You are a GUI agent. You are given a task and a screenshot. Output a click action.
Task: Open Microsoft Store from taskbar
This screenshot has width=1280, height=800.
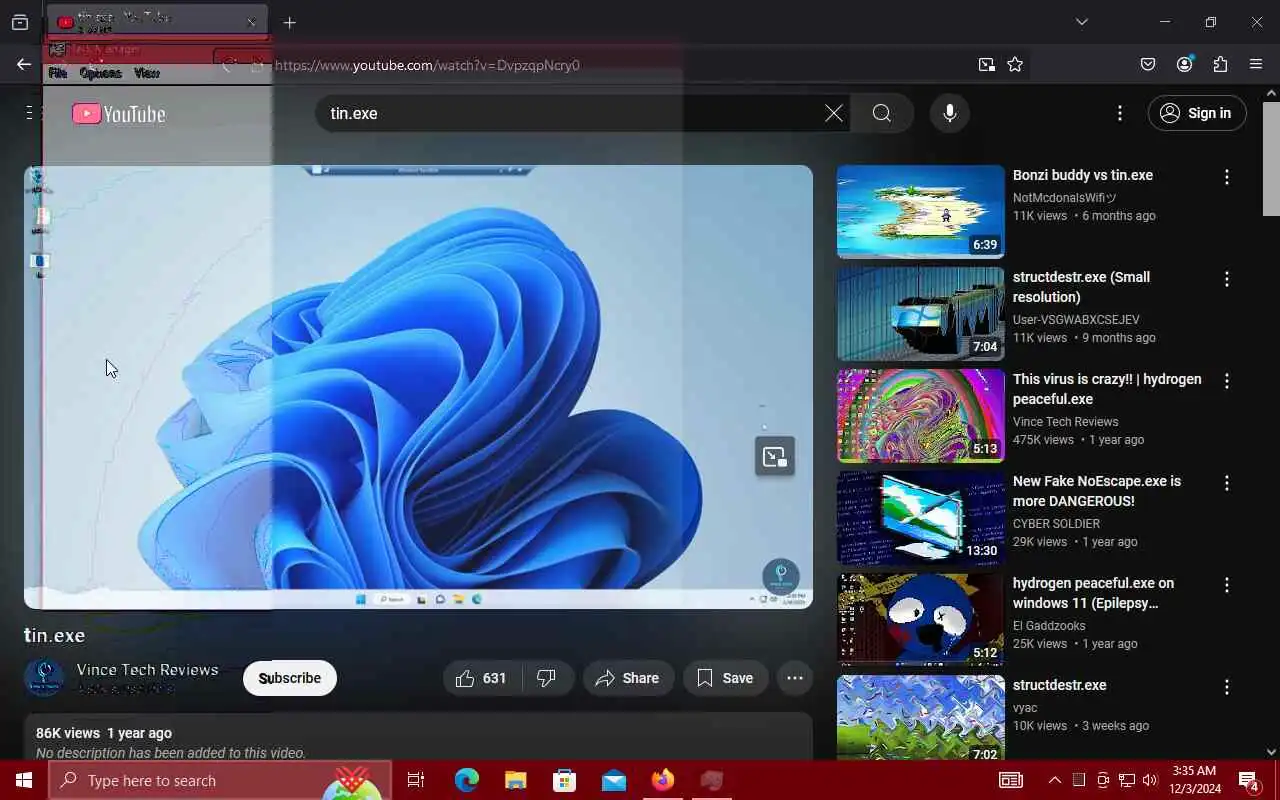click(x=564, y=780)
